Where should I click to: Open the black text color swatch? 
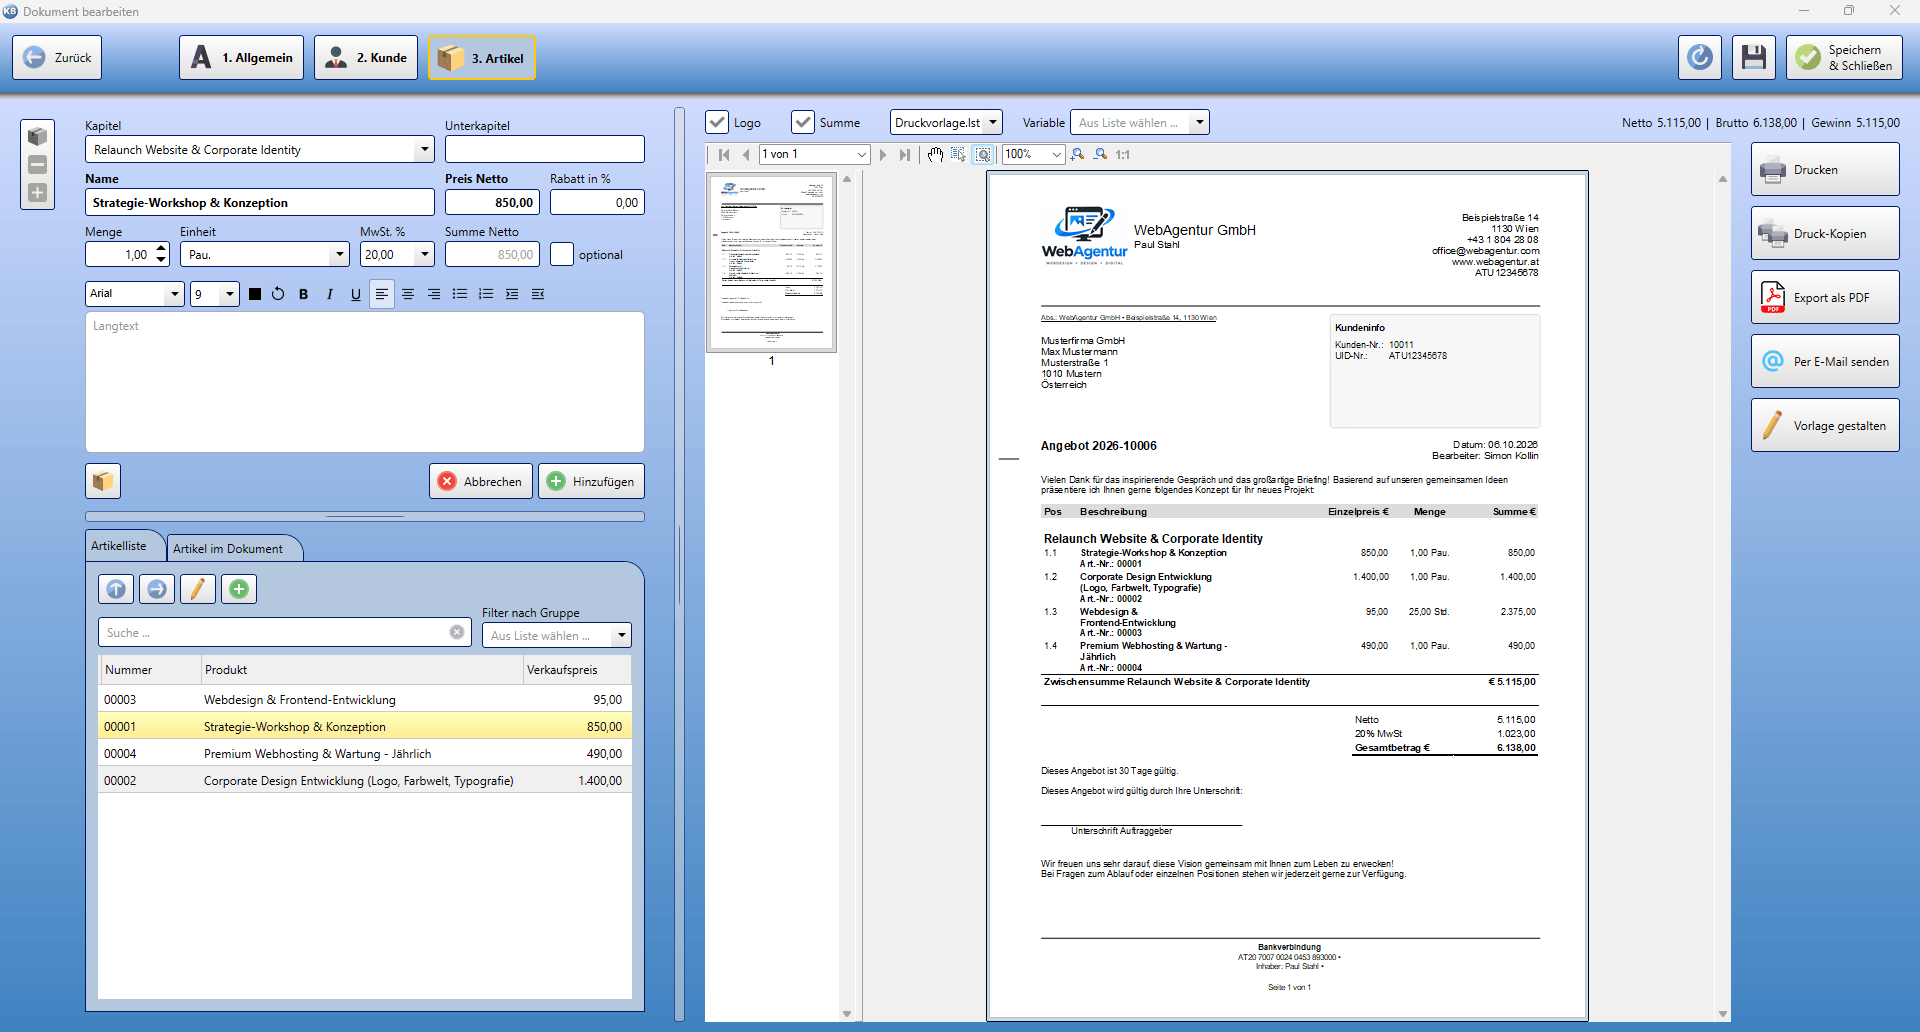[x=254, y=294]
